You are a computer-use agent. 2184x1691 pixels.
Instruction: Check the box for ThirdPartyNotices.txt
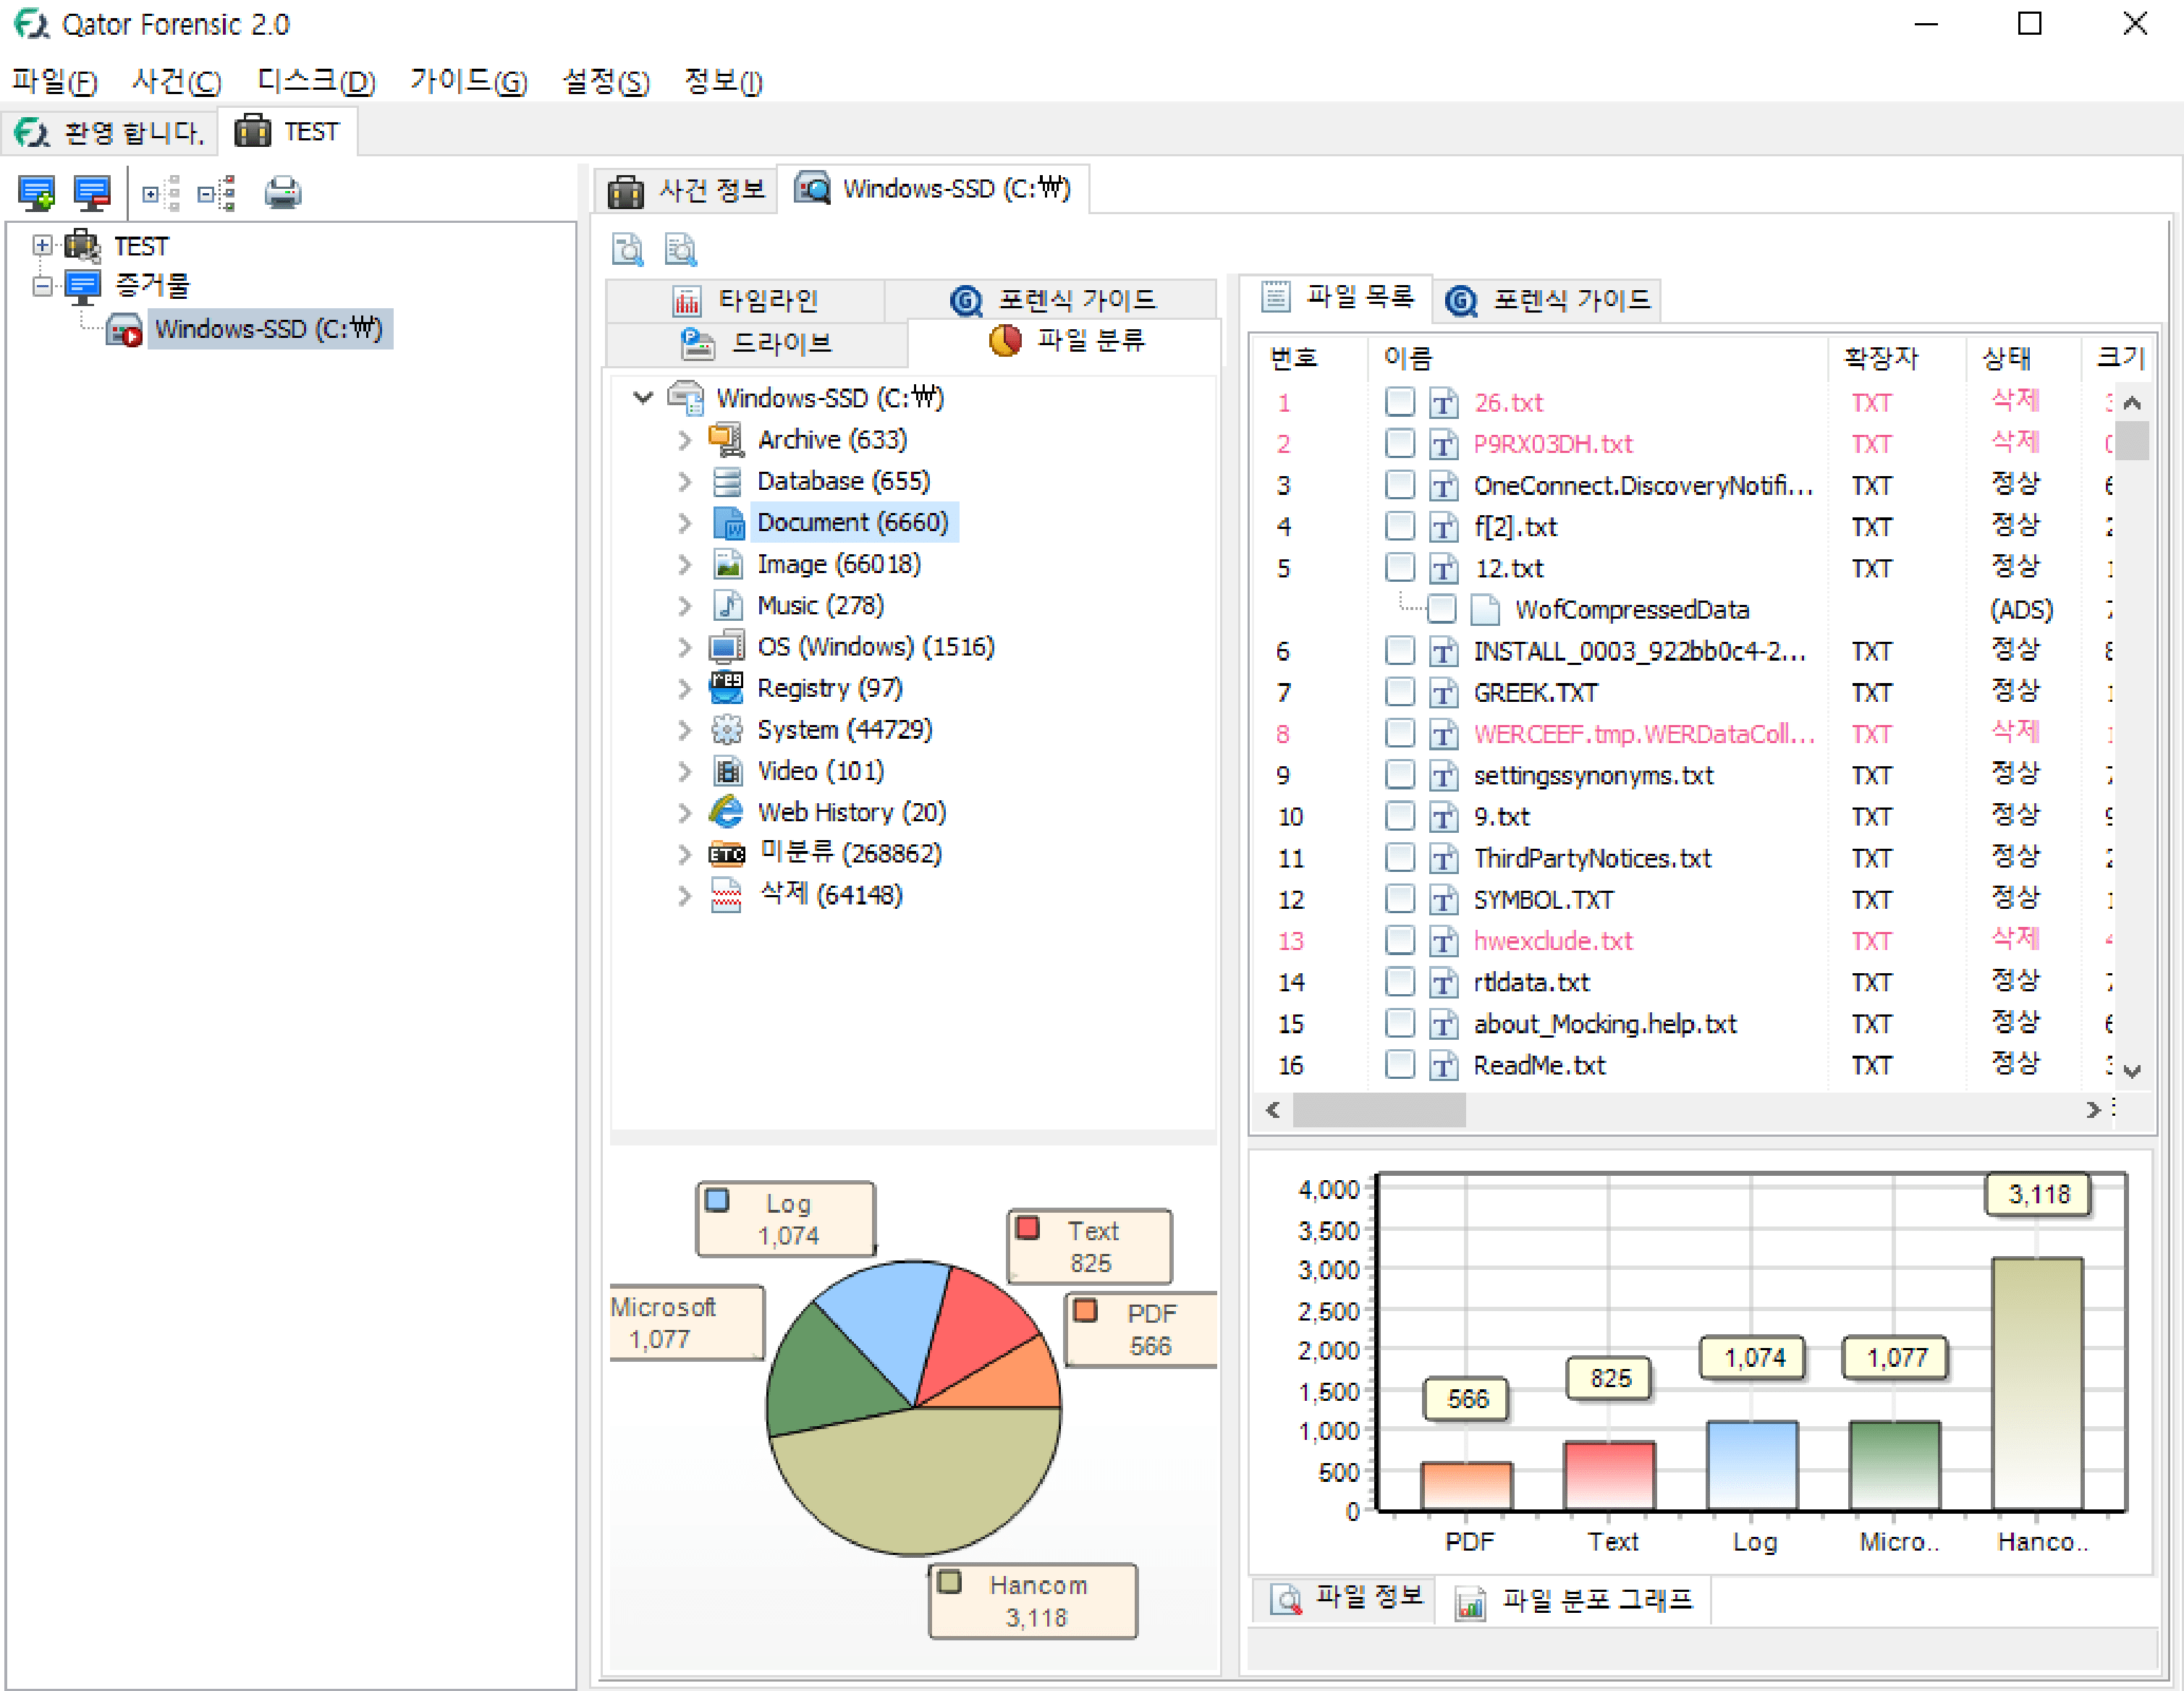click(x=1400, y=858)
